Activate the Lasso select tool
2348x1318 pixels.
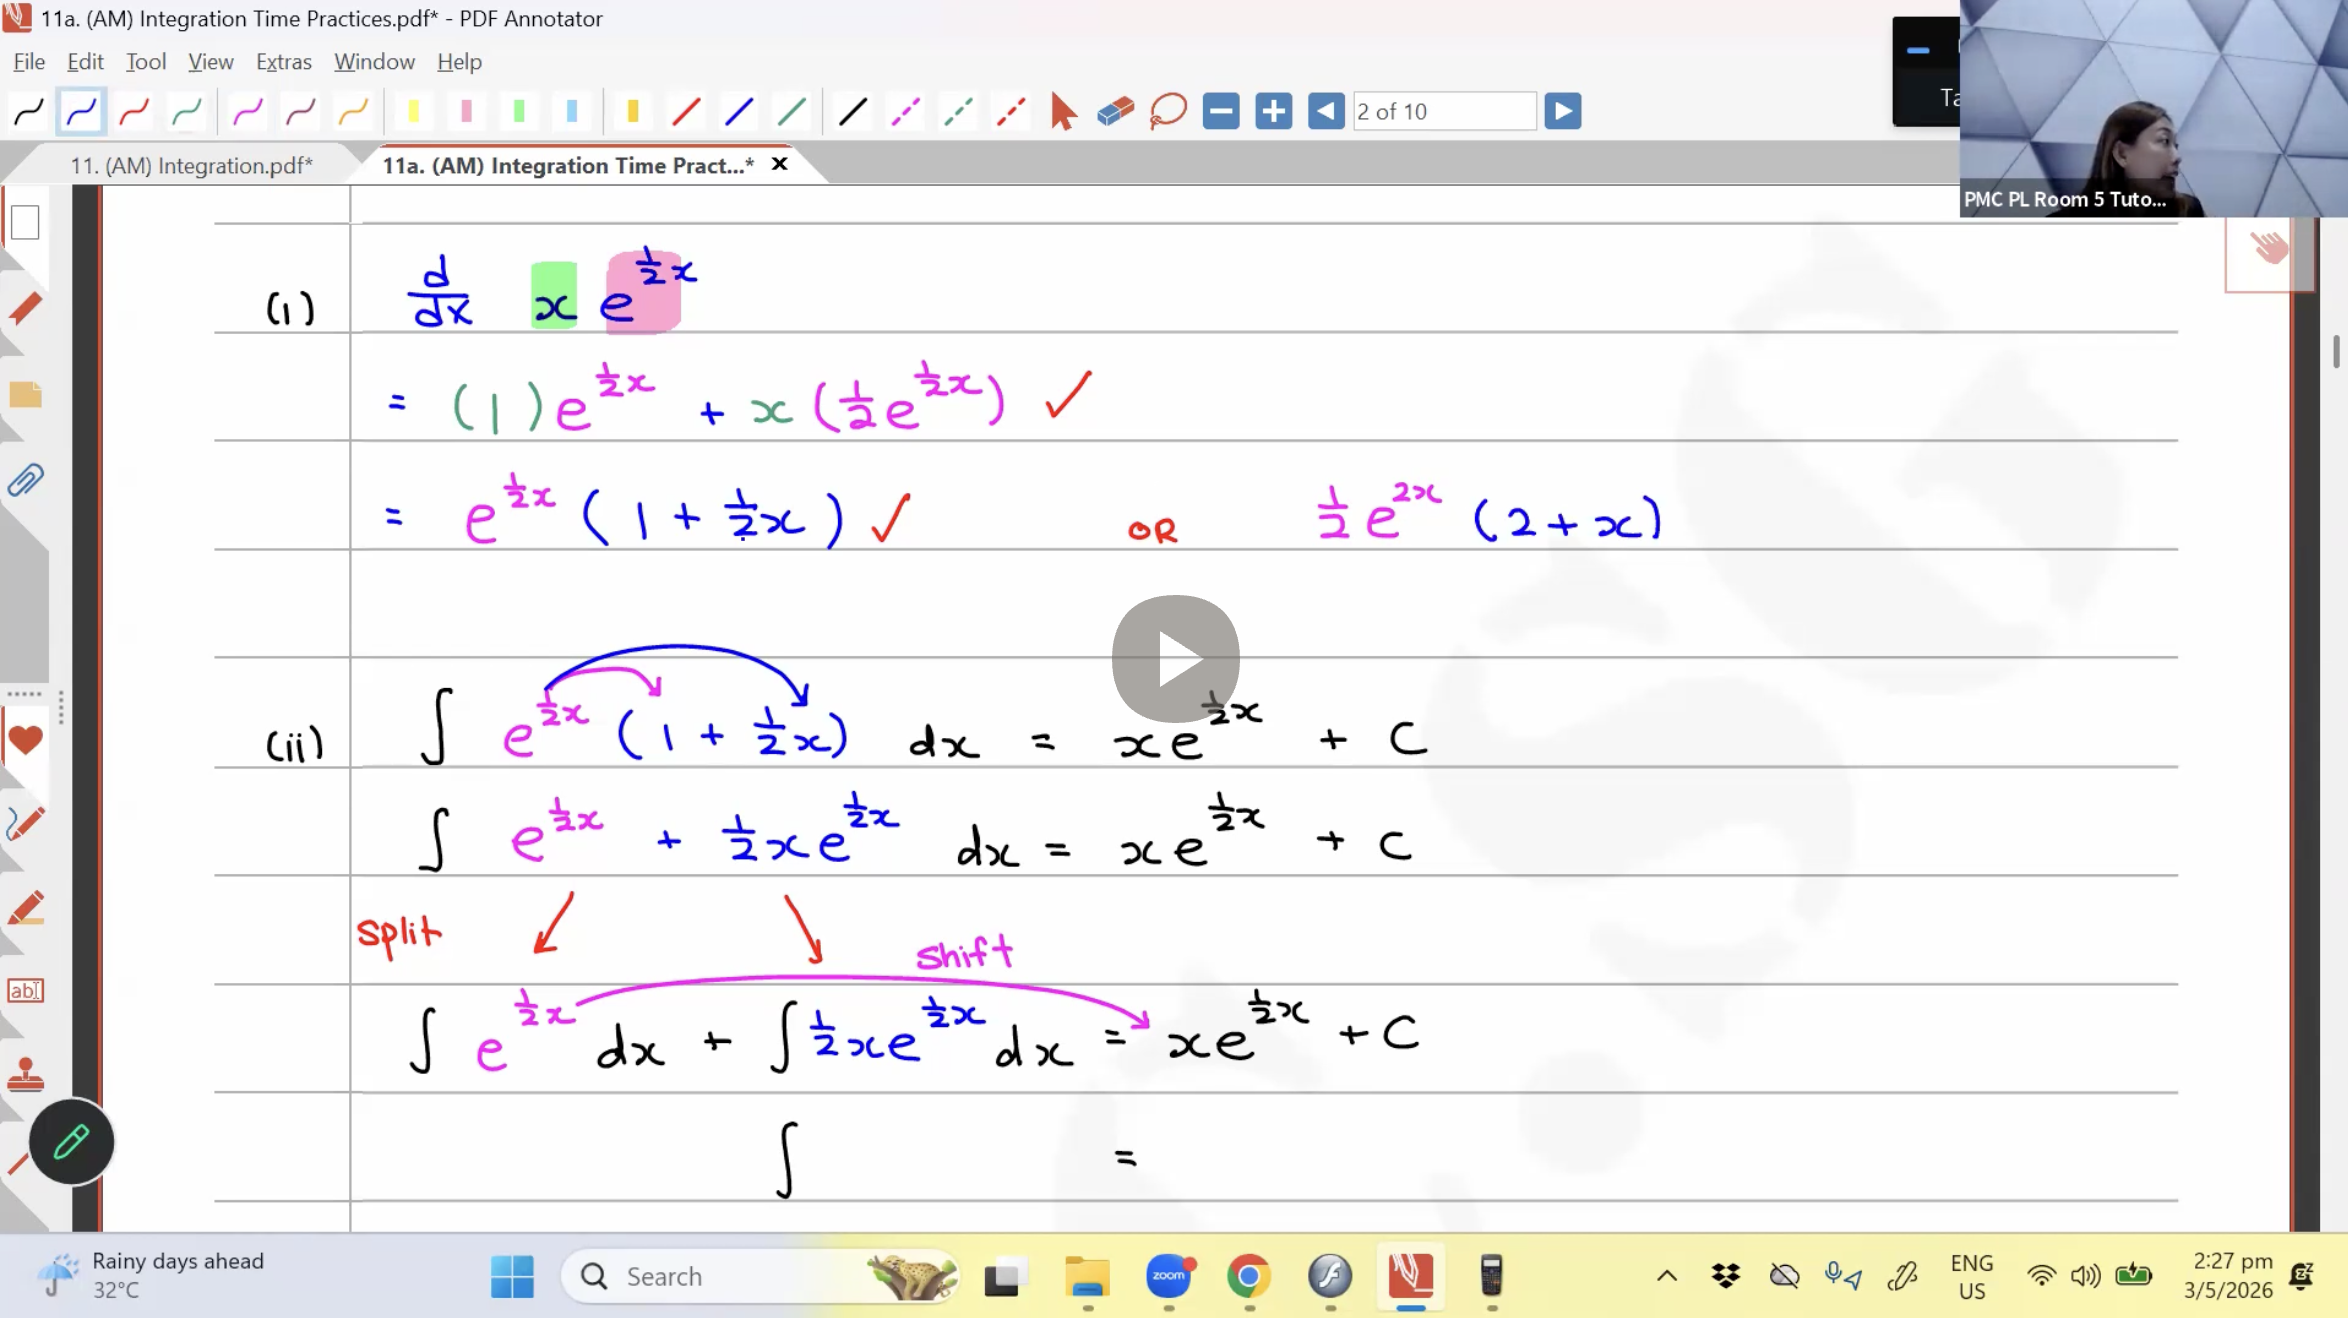(1168, 111)
